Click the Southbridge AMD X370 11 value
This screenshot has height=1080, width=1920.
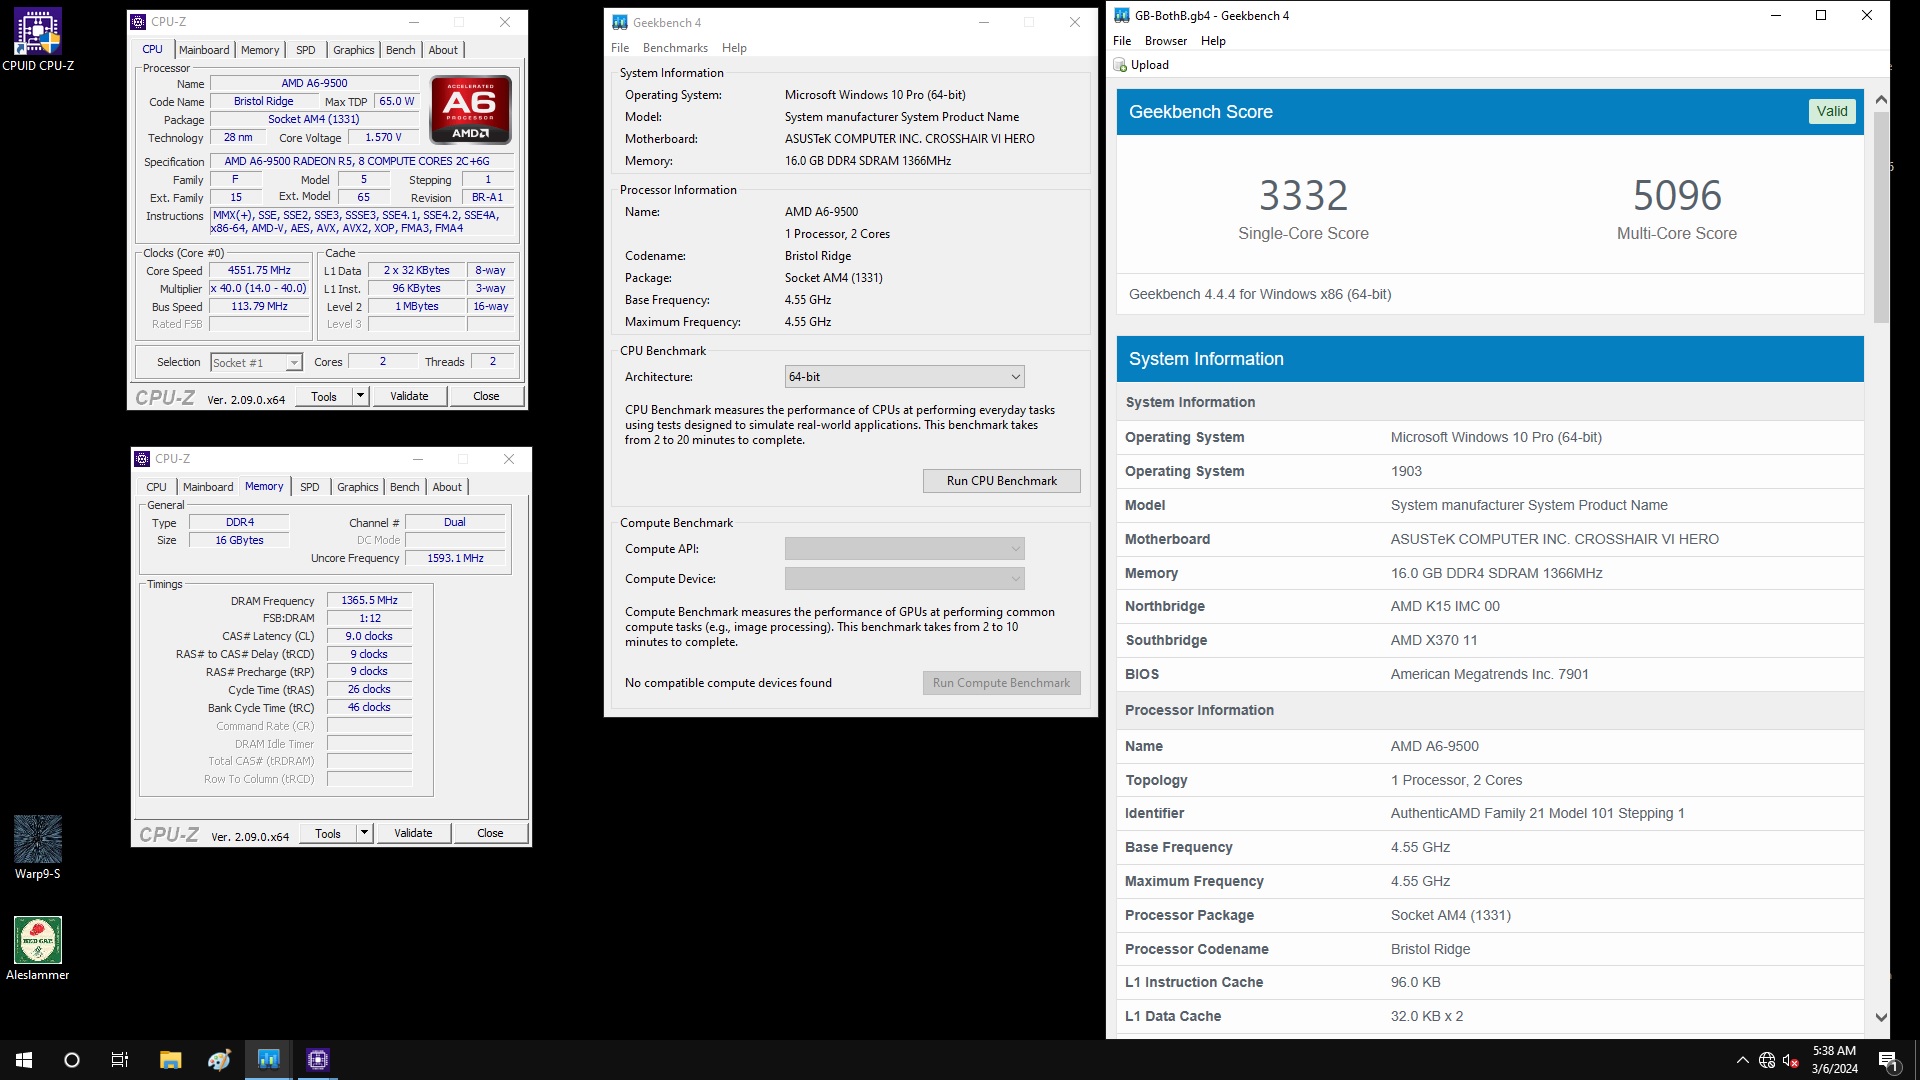point(1433,640)
